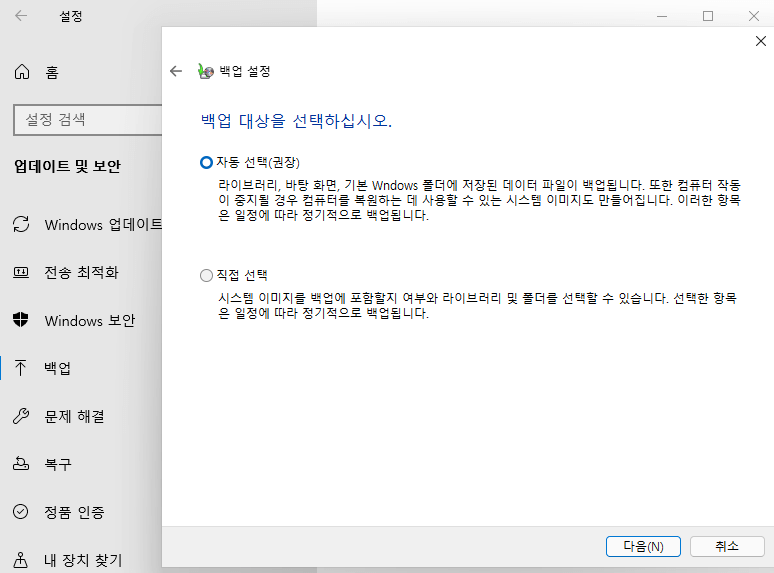Click the 자동 선택 description paragraph
This screenshot has height=573, width=774.
(479, 200)
